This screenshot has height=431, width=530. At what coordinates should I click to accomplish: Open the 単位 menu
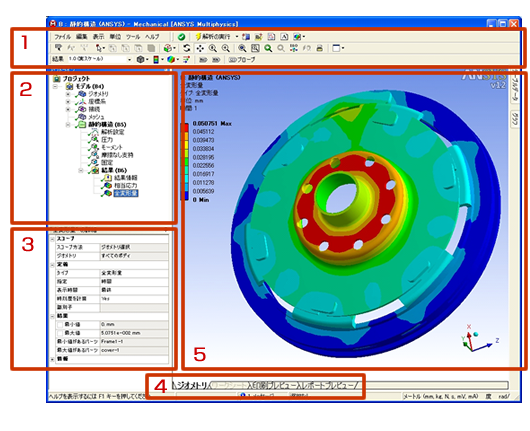[x=115, y=37]
